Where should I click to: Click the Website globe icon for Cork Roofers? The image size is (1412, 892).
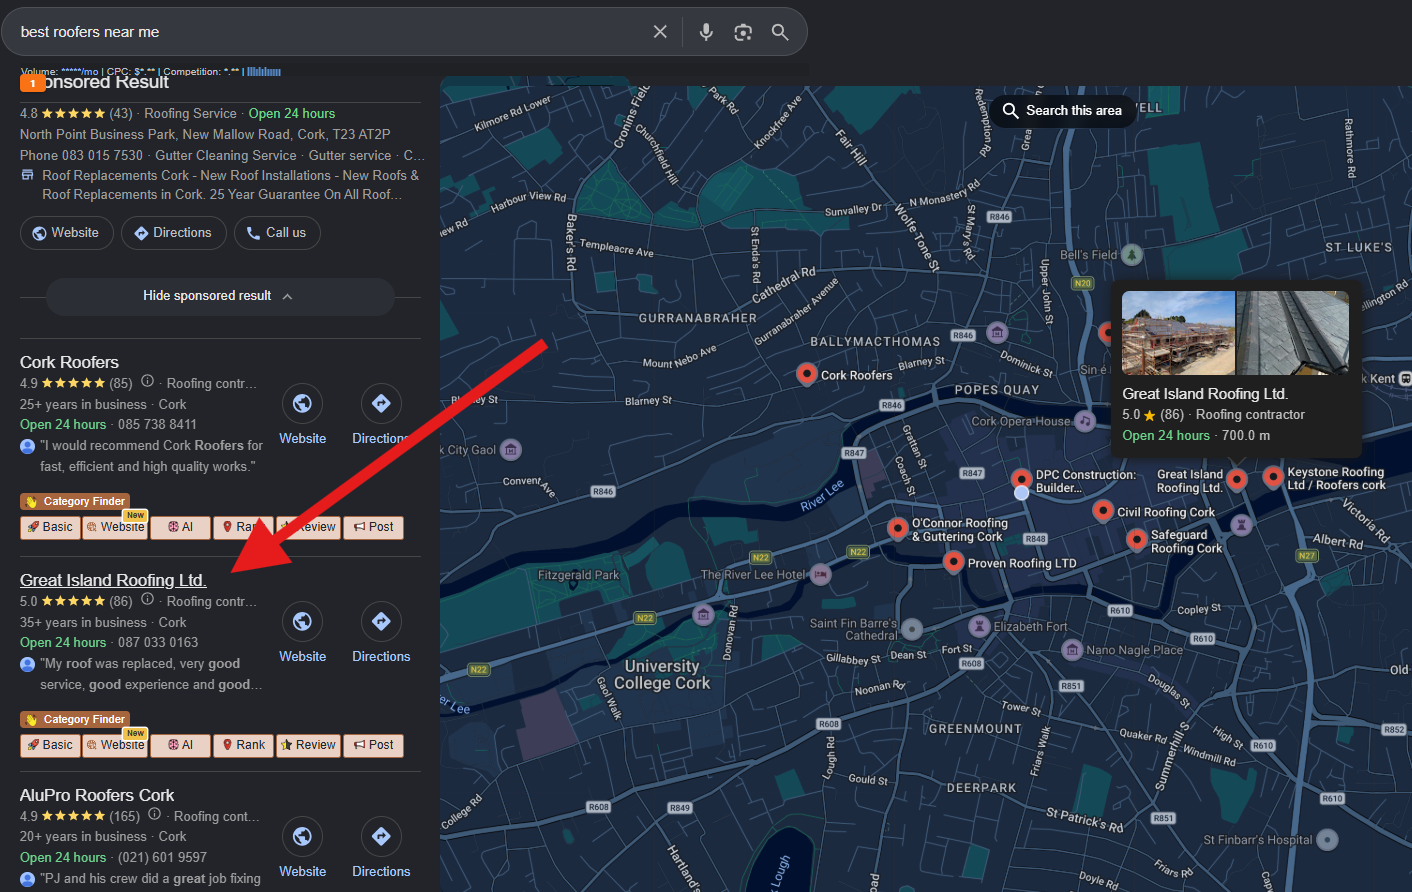pos(302,404)
